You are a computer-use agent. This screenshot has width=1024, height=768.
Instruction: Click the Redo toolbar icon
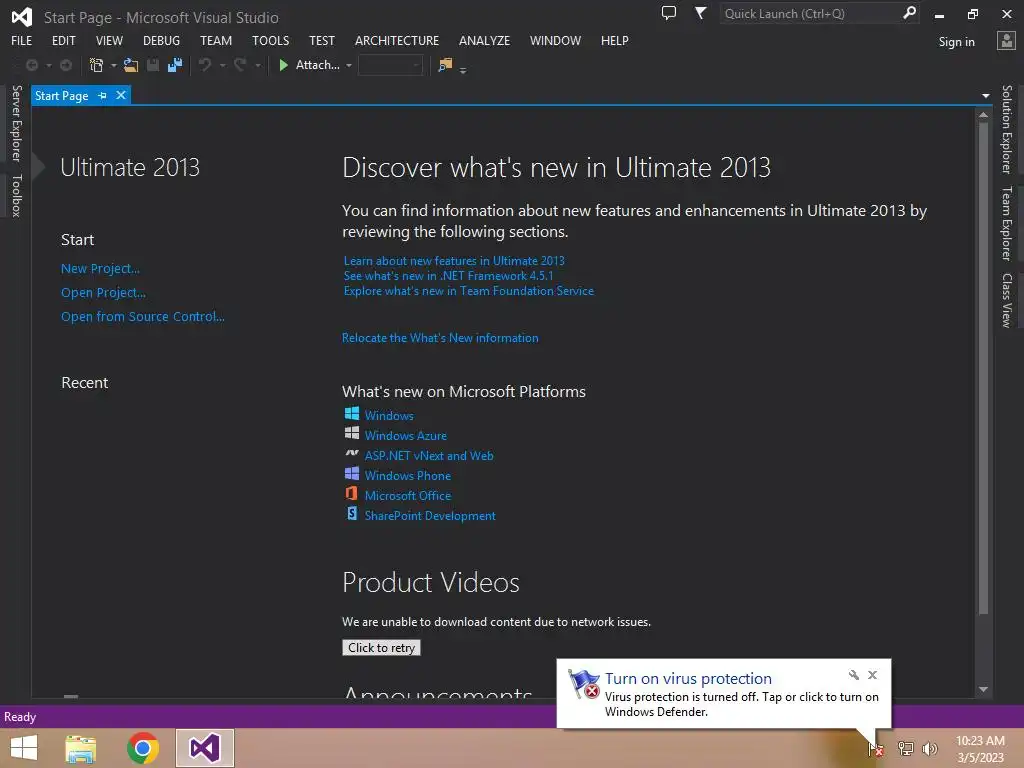point(240,65)
